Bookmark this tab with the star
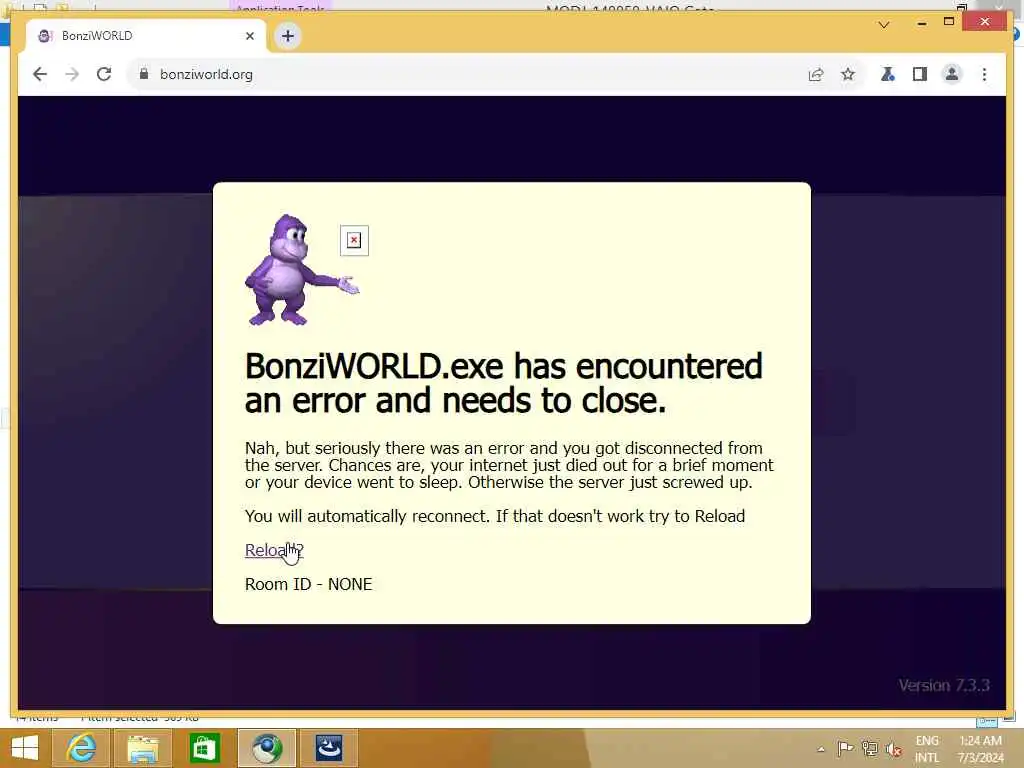1024x768 pixels. pyautogui.click(x=848, y=74)
